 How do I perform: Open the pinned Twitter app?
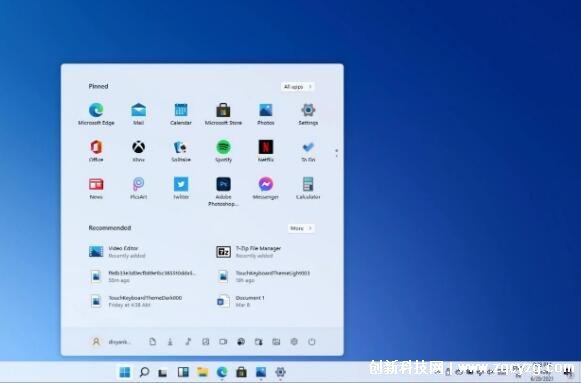tap(181, 188)
